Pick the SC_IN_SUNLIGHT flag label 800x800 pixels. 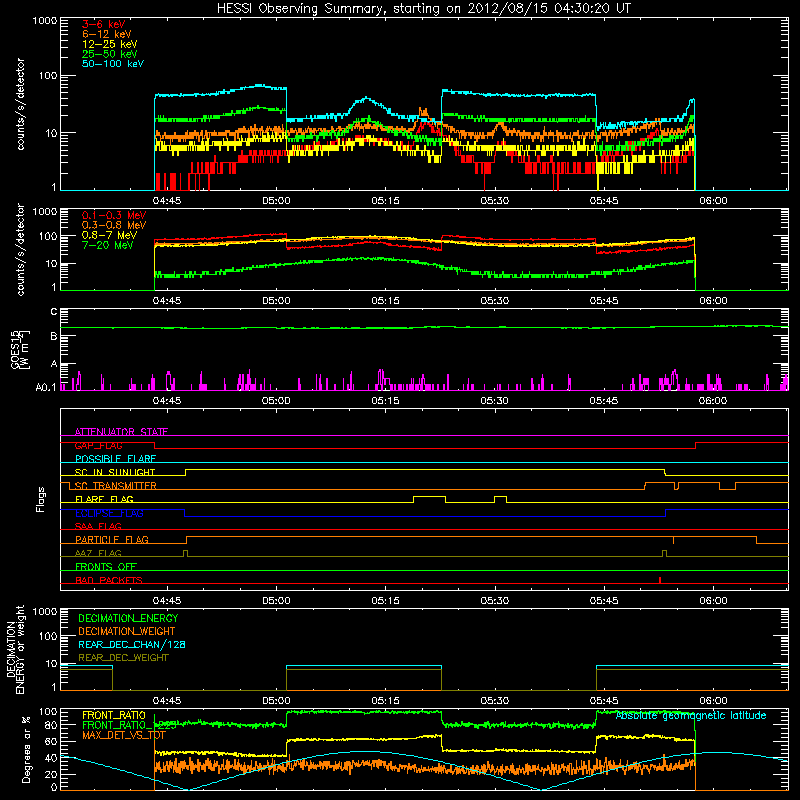[115, 472]
